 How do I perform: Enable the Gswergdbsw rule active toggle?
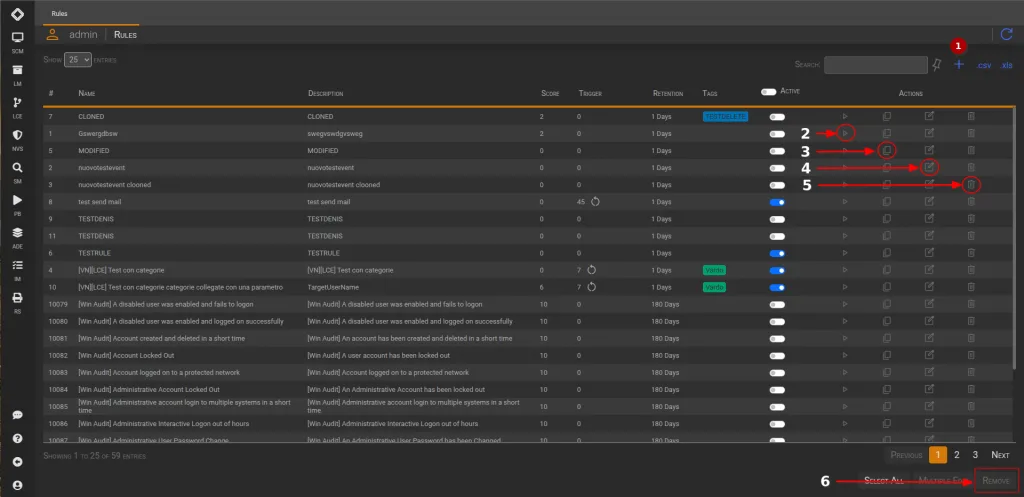click(x=777, y=134)
